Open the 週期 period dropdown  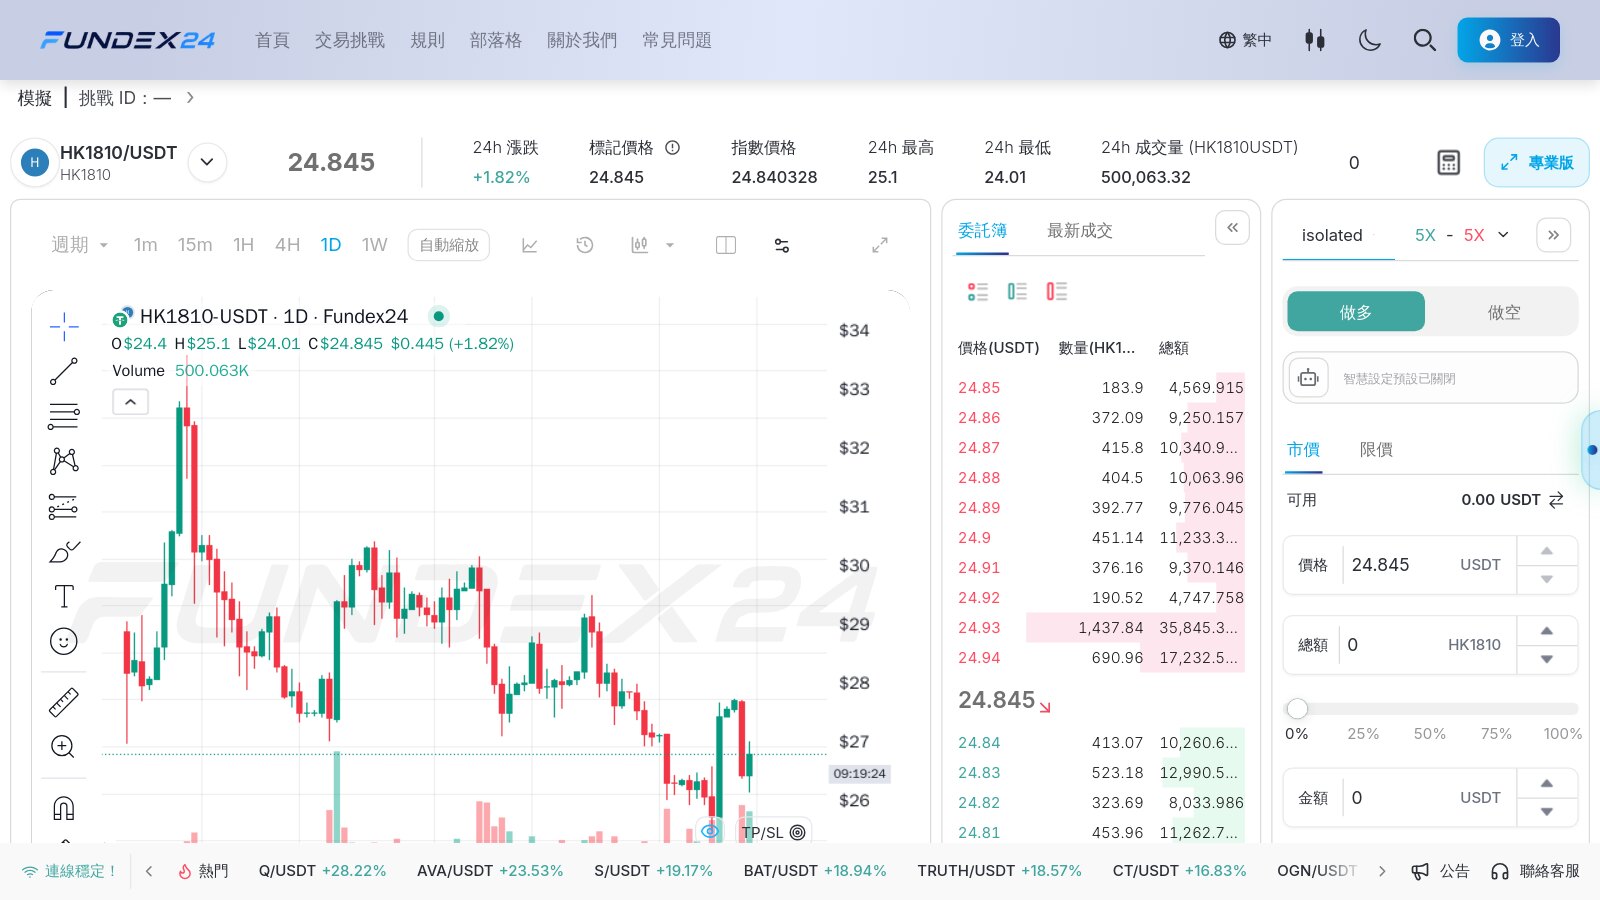click(80, 245)
